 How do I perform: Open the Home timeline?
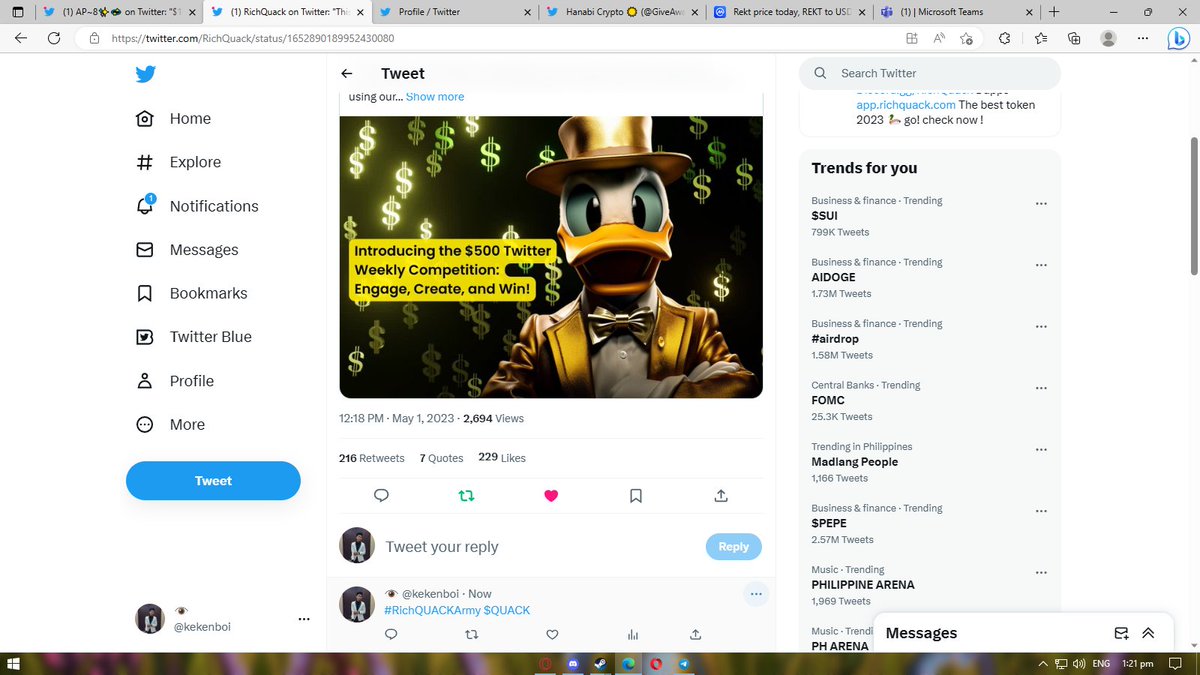pyautogui.click(x=174, y=118)
